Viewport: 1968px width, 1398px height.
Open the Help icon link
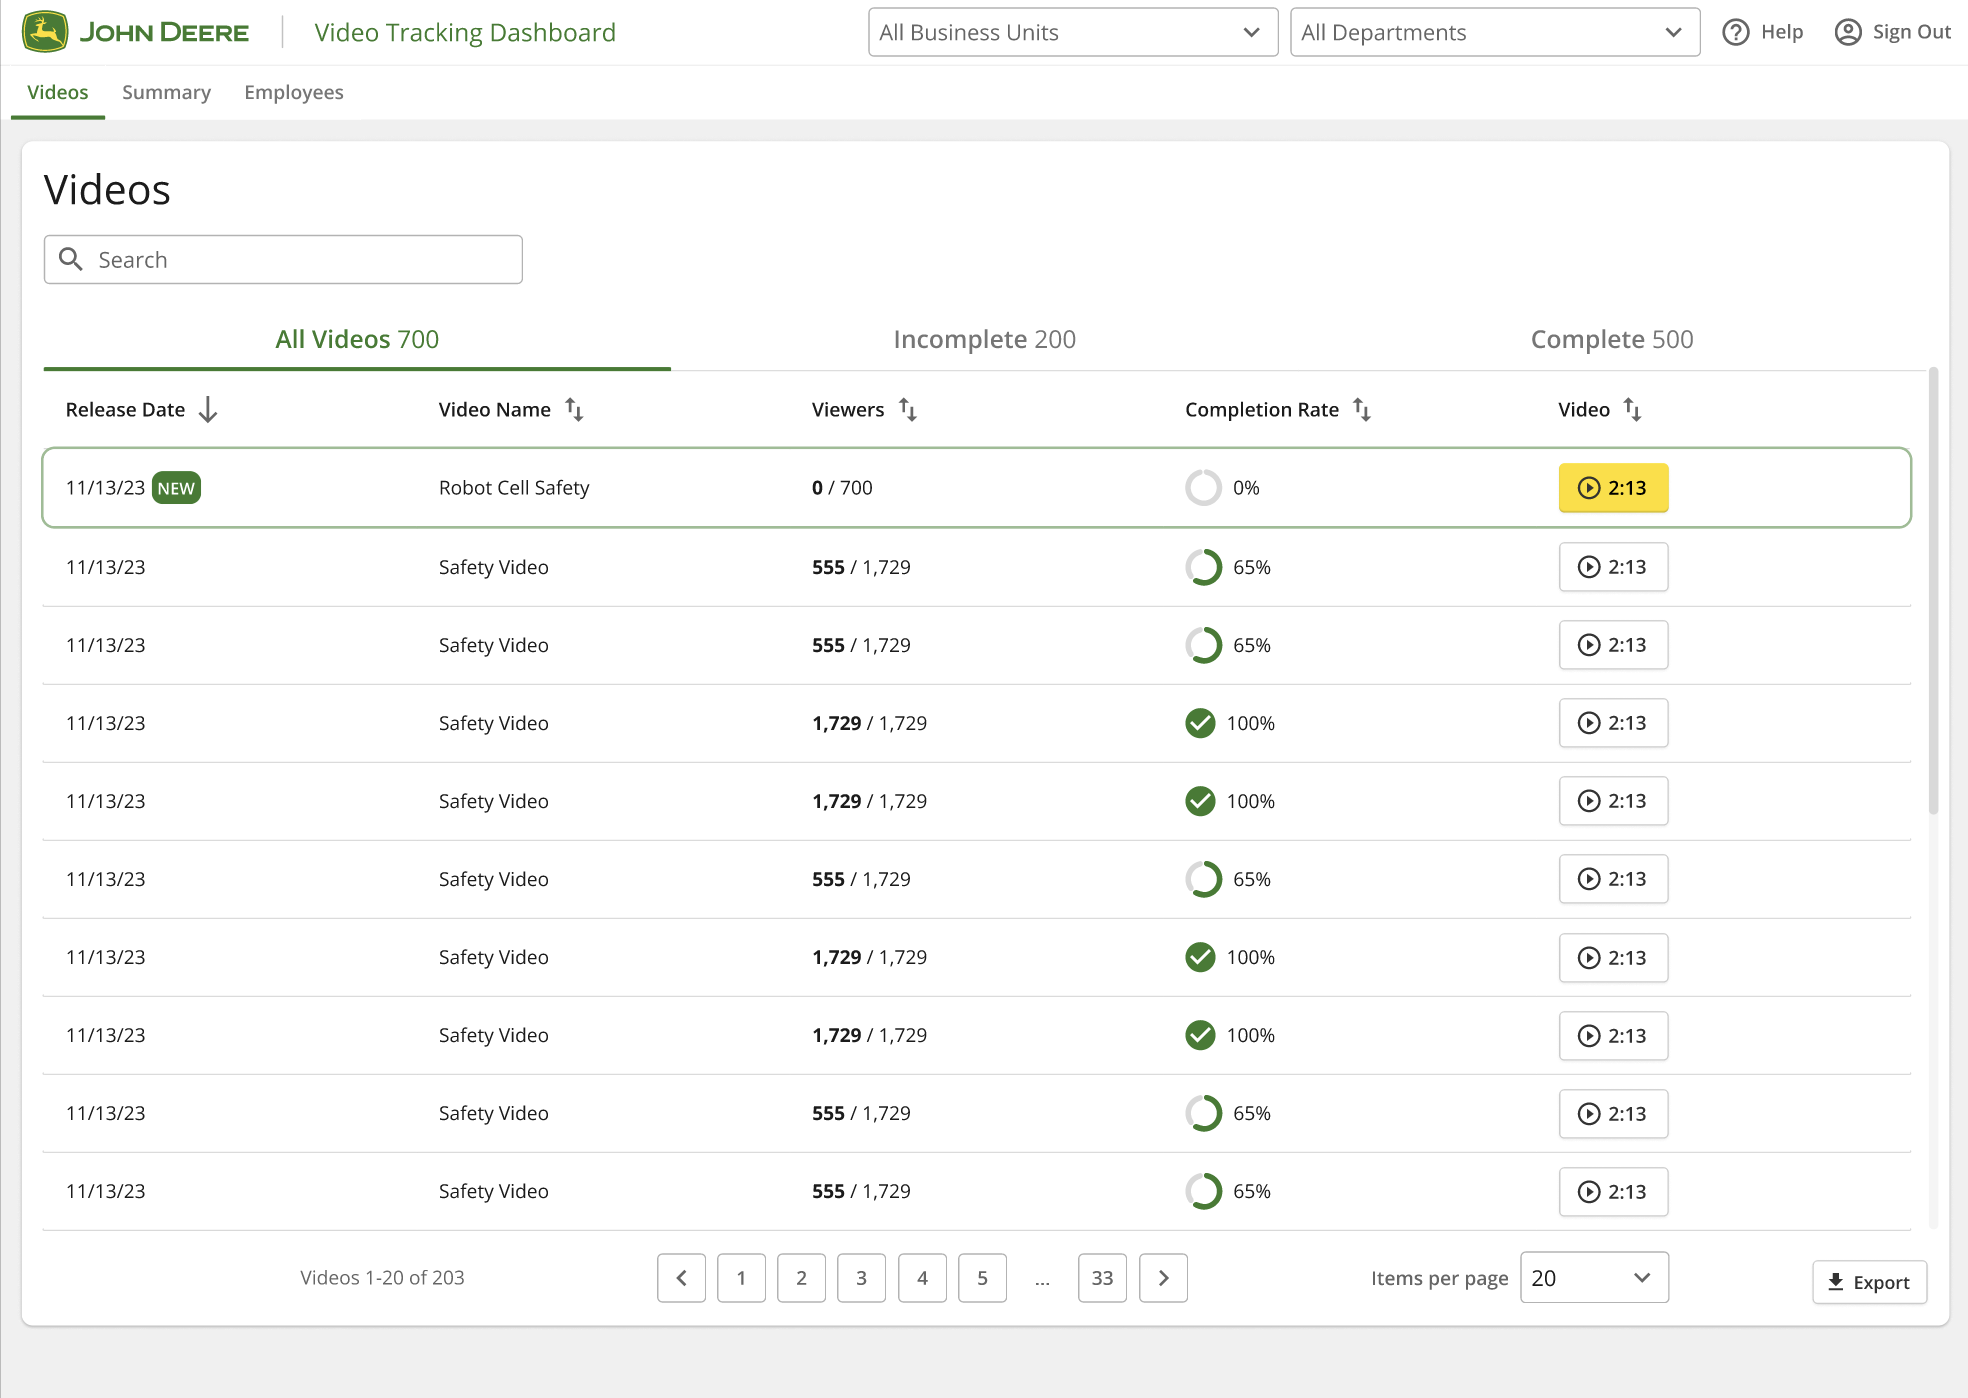point(1736,32)
